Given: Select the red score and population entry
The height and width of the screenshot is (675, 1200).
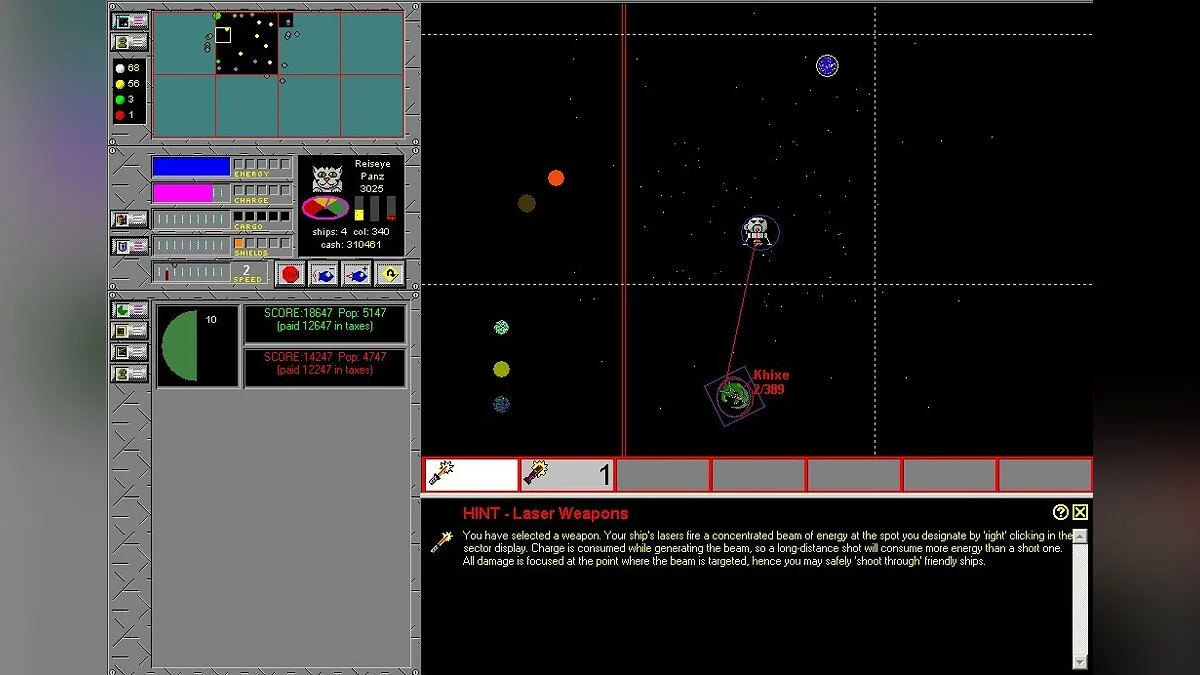Looking at the screenshot, I should (325, 367).
